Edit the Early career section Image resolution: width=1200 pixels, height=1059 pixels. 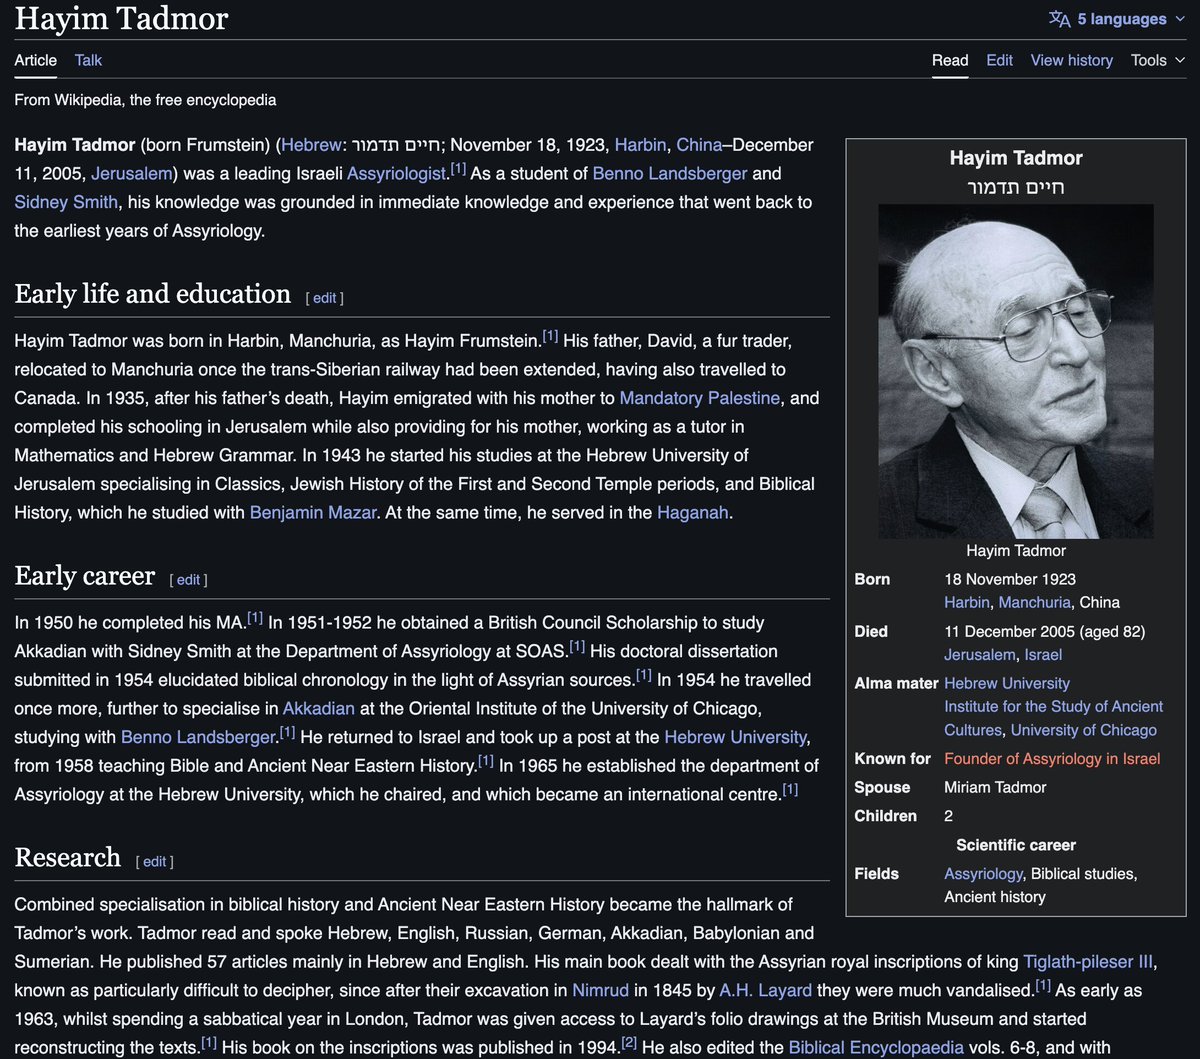pyautogui.click(x=188, y=579)
